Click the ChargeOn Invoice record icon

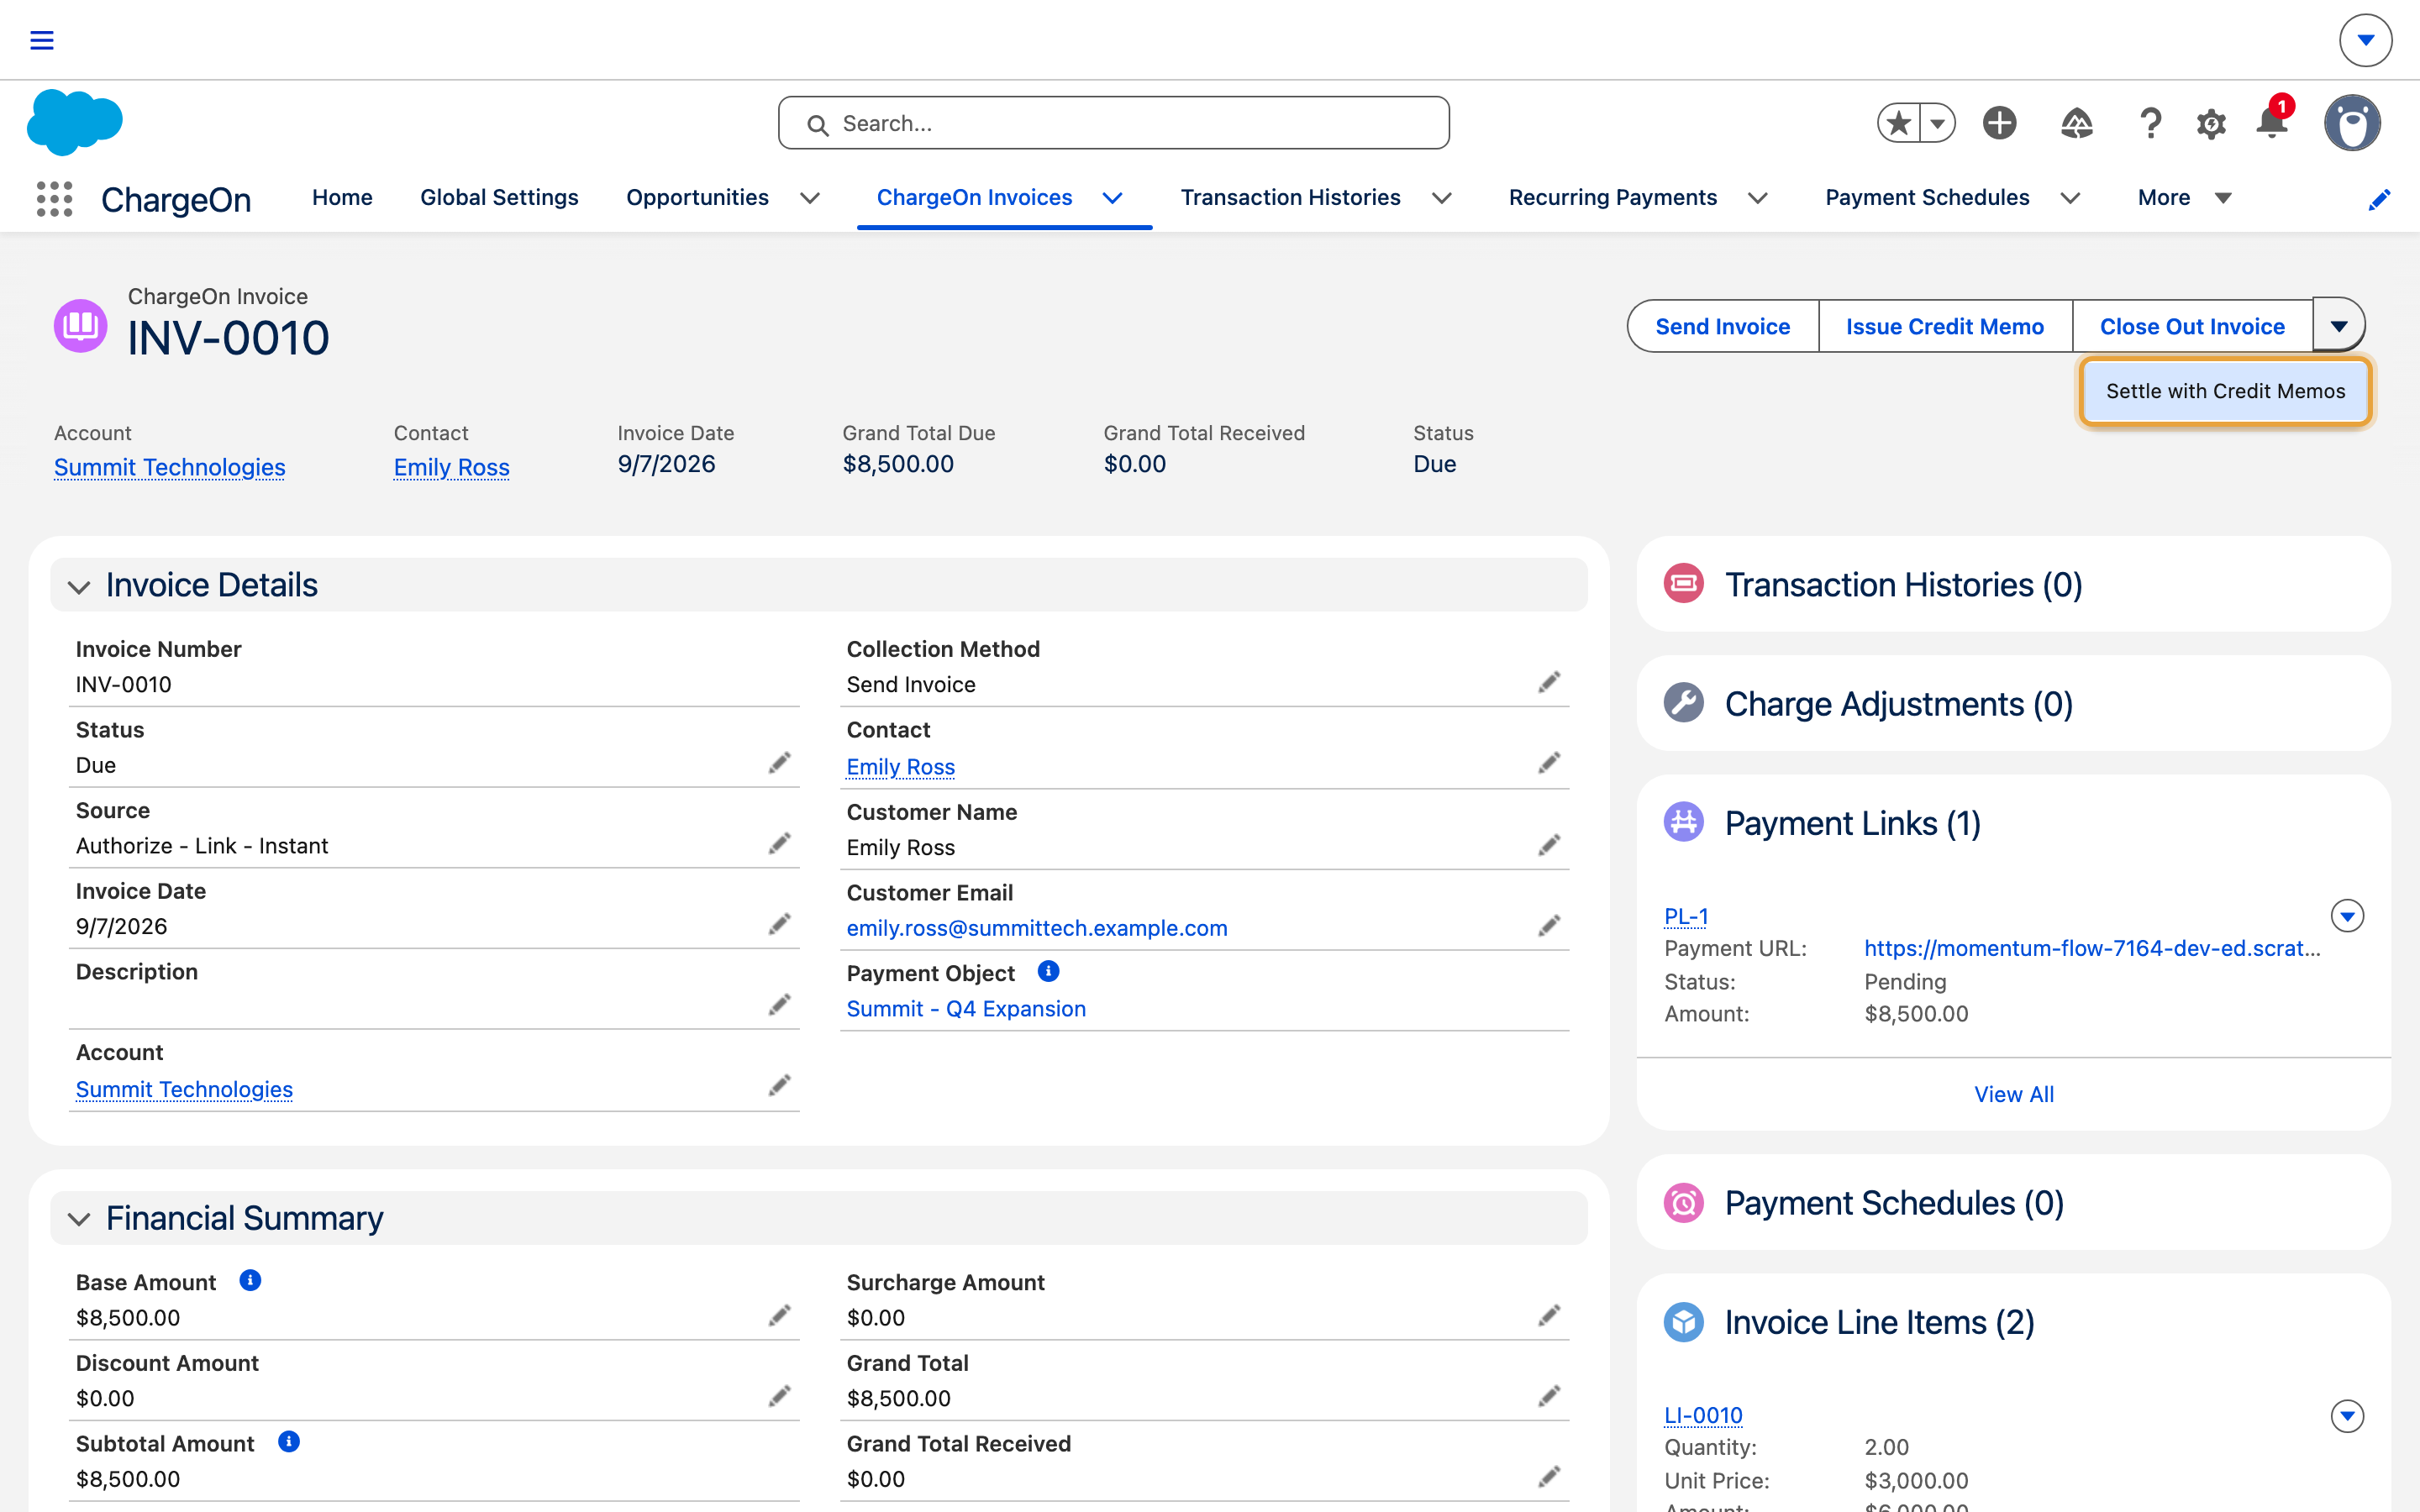tap(80, 325)
